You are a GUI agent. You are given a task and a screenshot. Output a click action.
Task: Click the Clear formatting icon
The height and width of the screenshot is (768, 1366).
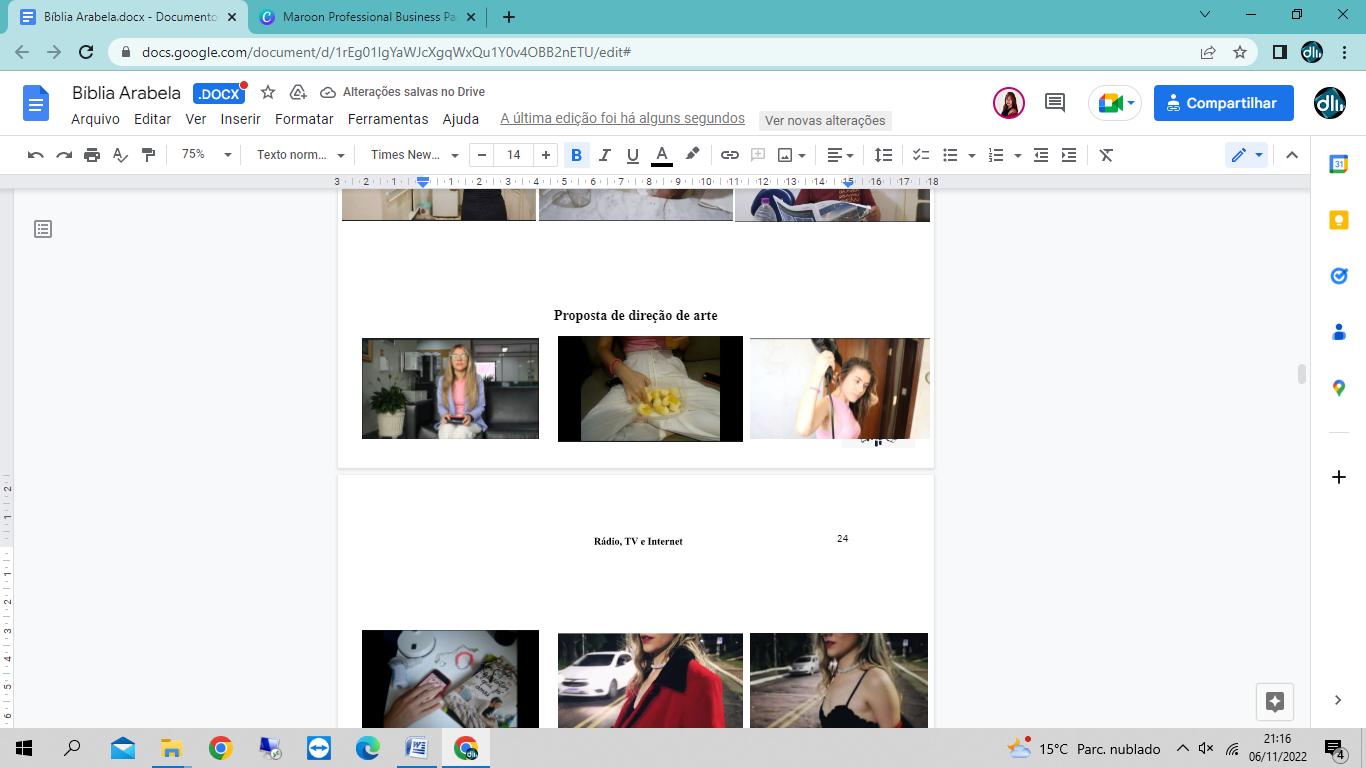click(x=1106, y=155)
